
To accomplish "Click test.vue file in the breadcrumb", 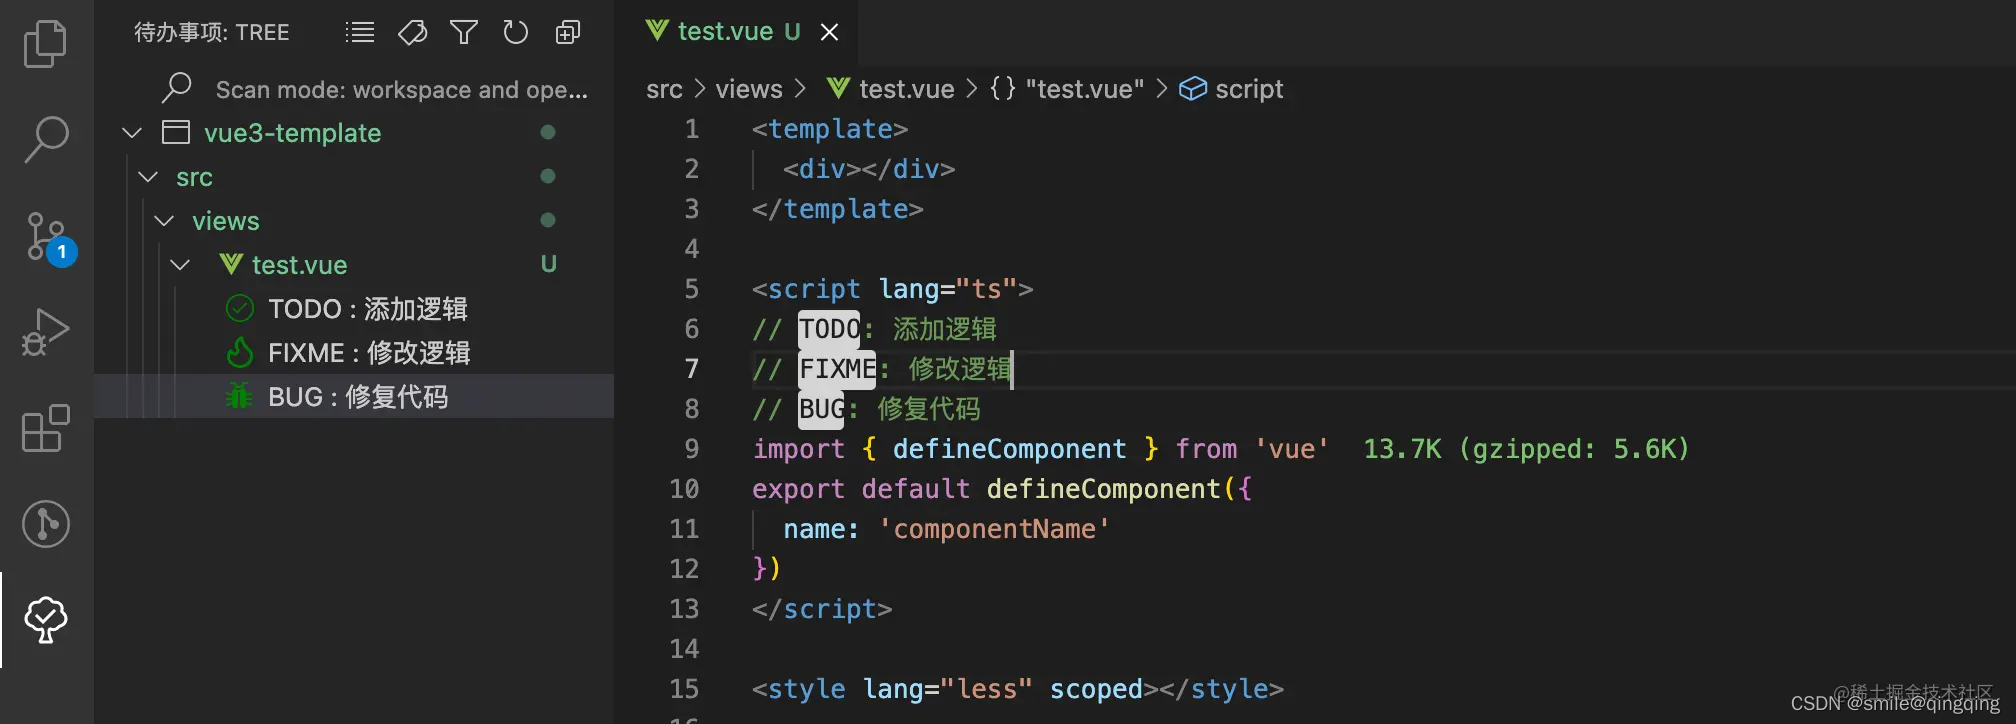I will pyautogui.click(x=890, y=89).
